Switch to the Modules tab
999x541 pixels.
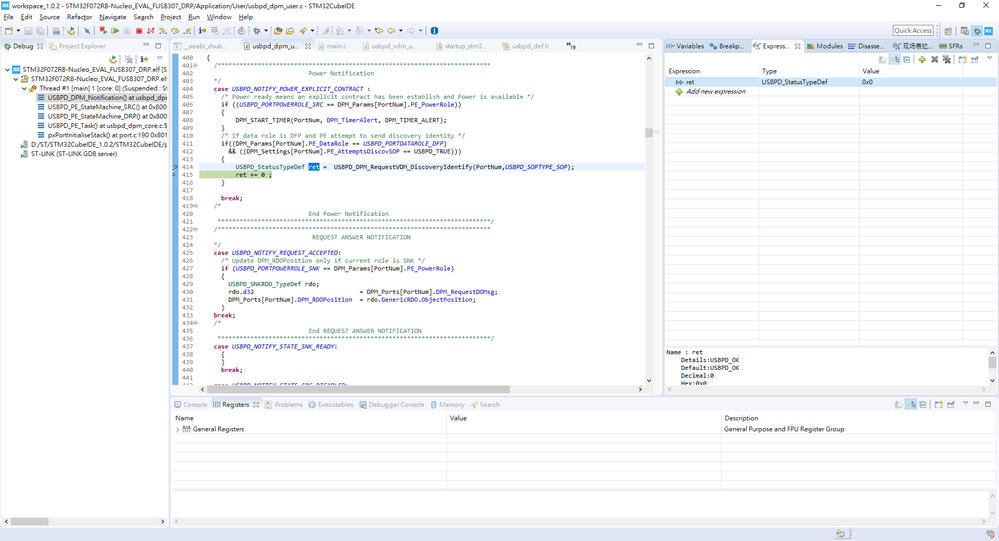click(824, 46)
